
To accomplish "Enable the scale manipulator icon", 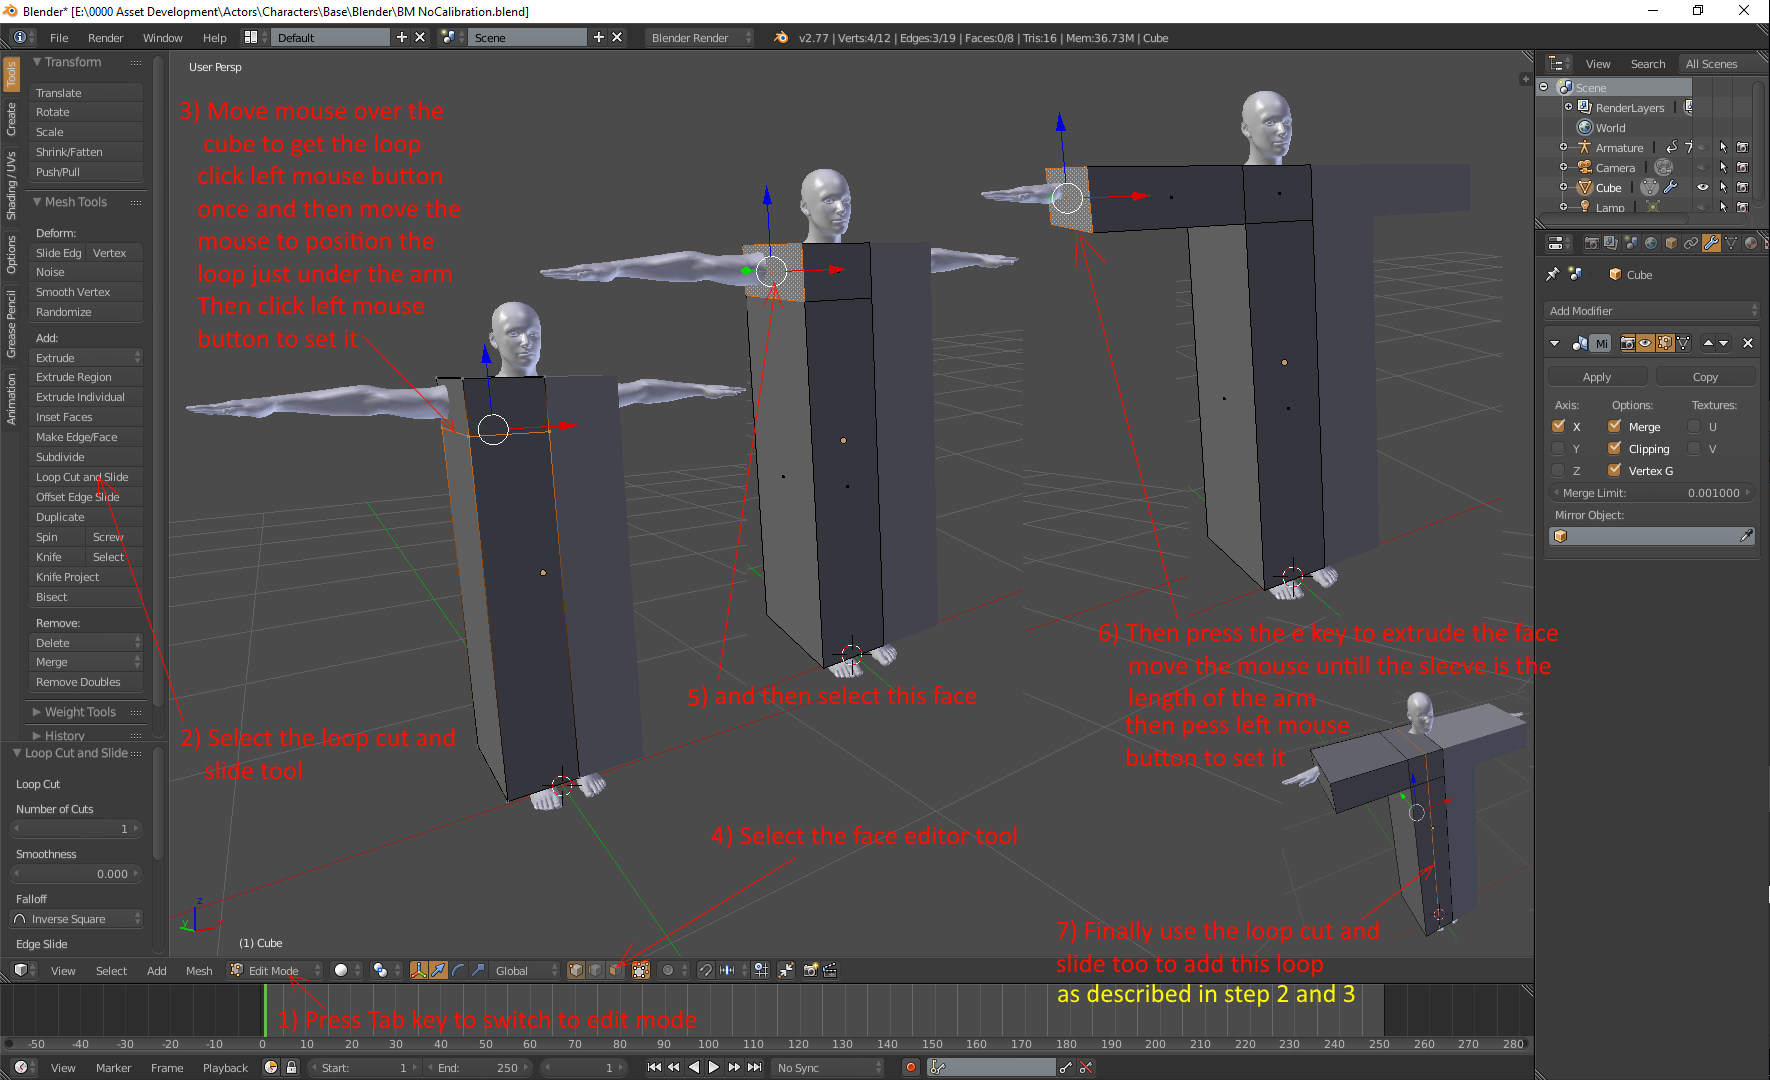I will [478, 970].
